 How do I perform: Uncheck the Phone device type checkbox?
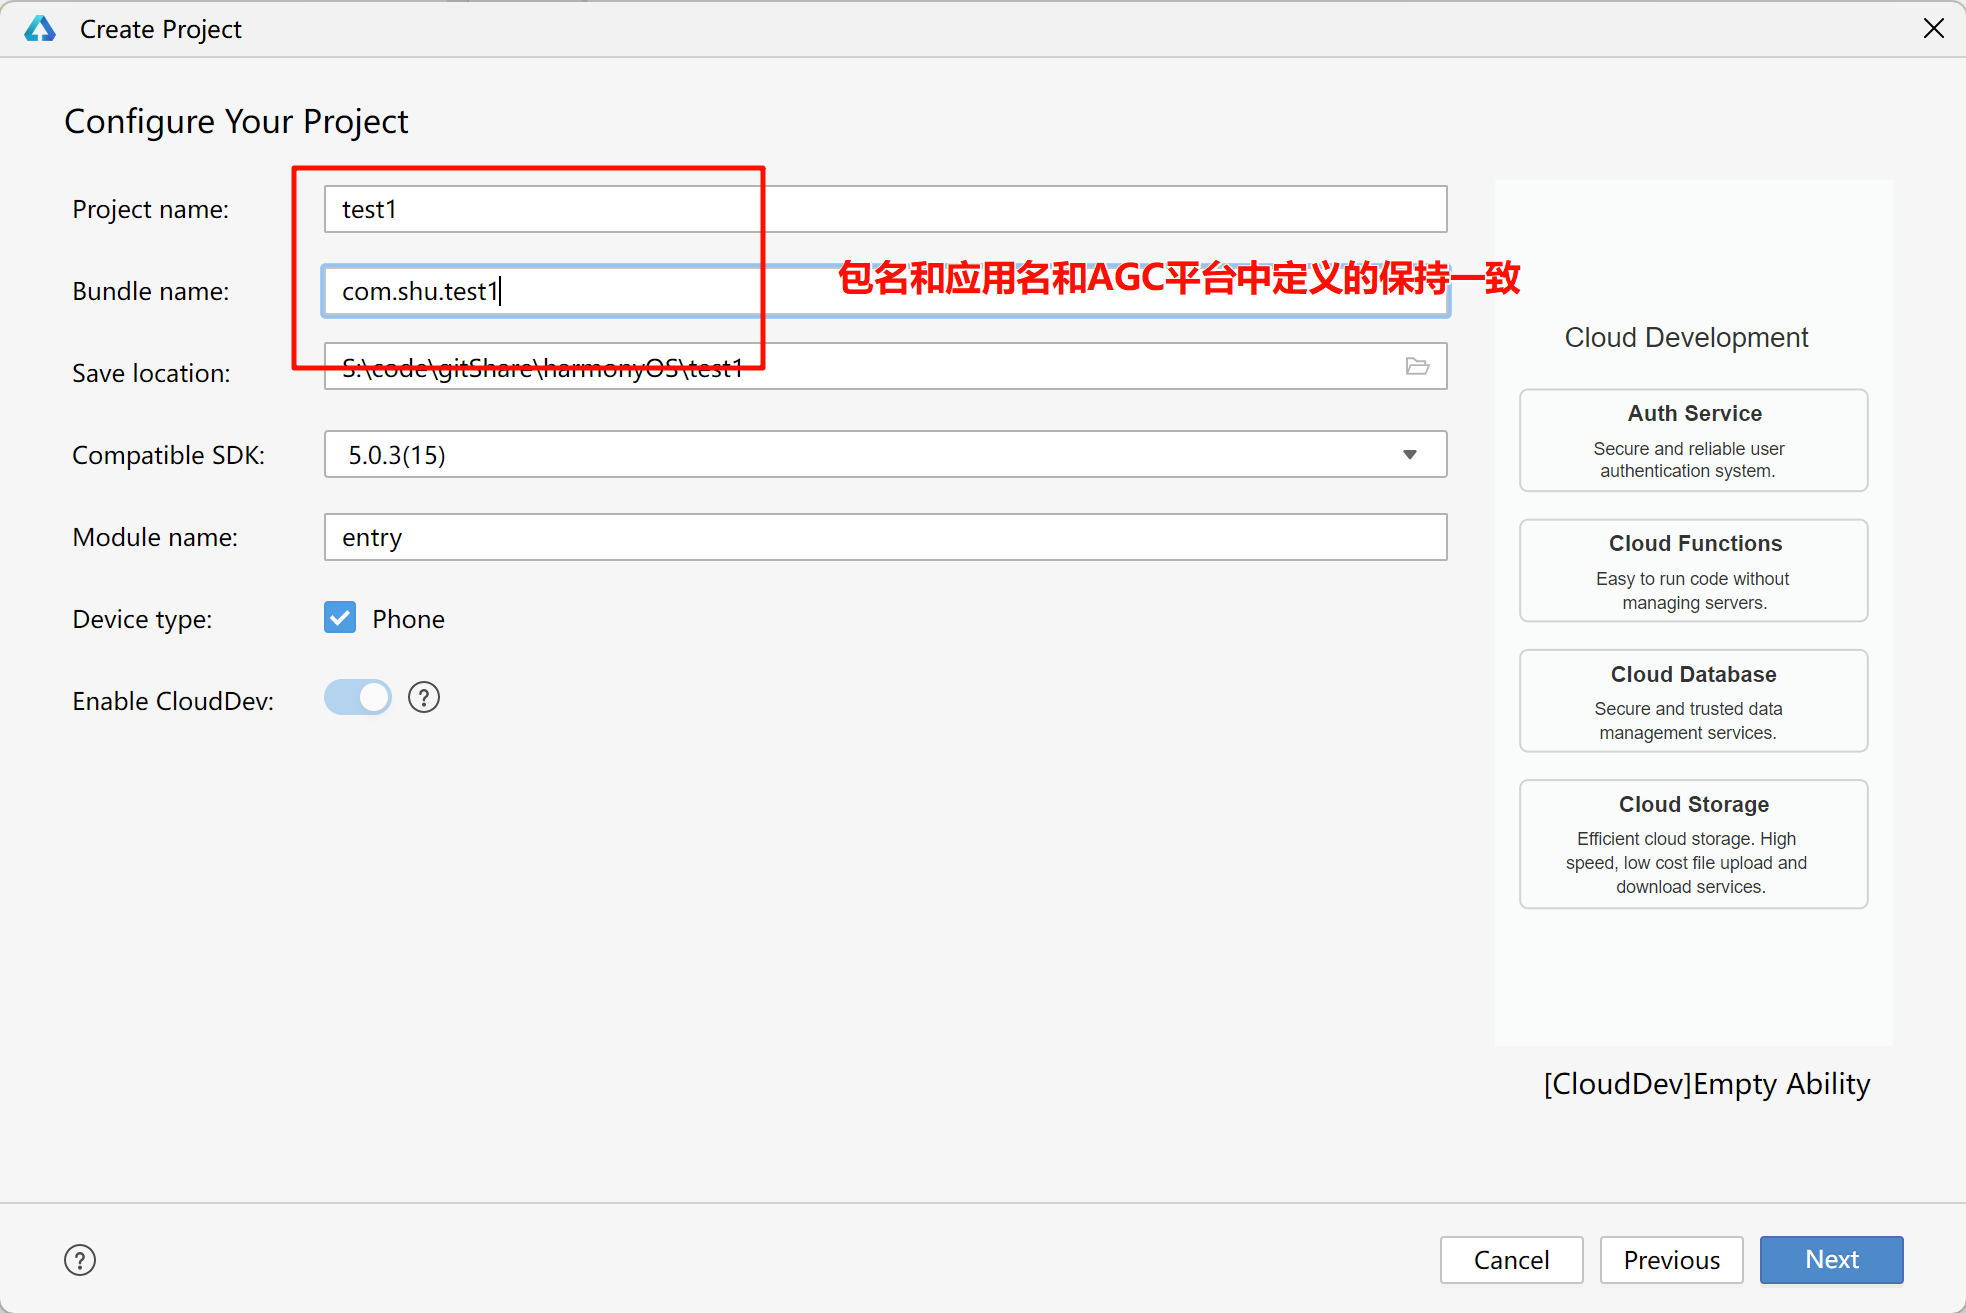click(x=340, y=618)
